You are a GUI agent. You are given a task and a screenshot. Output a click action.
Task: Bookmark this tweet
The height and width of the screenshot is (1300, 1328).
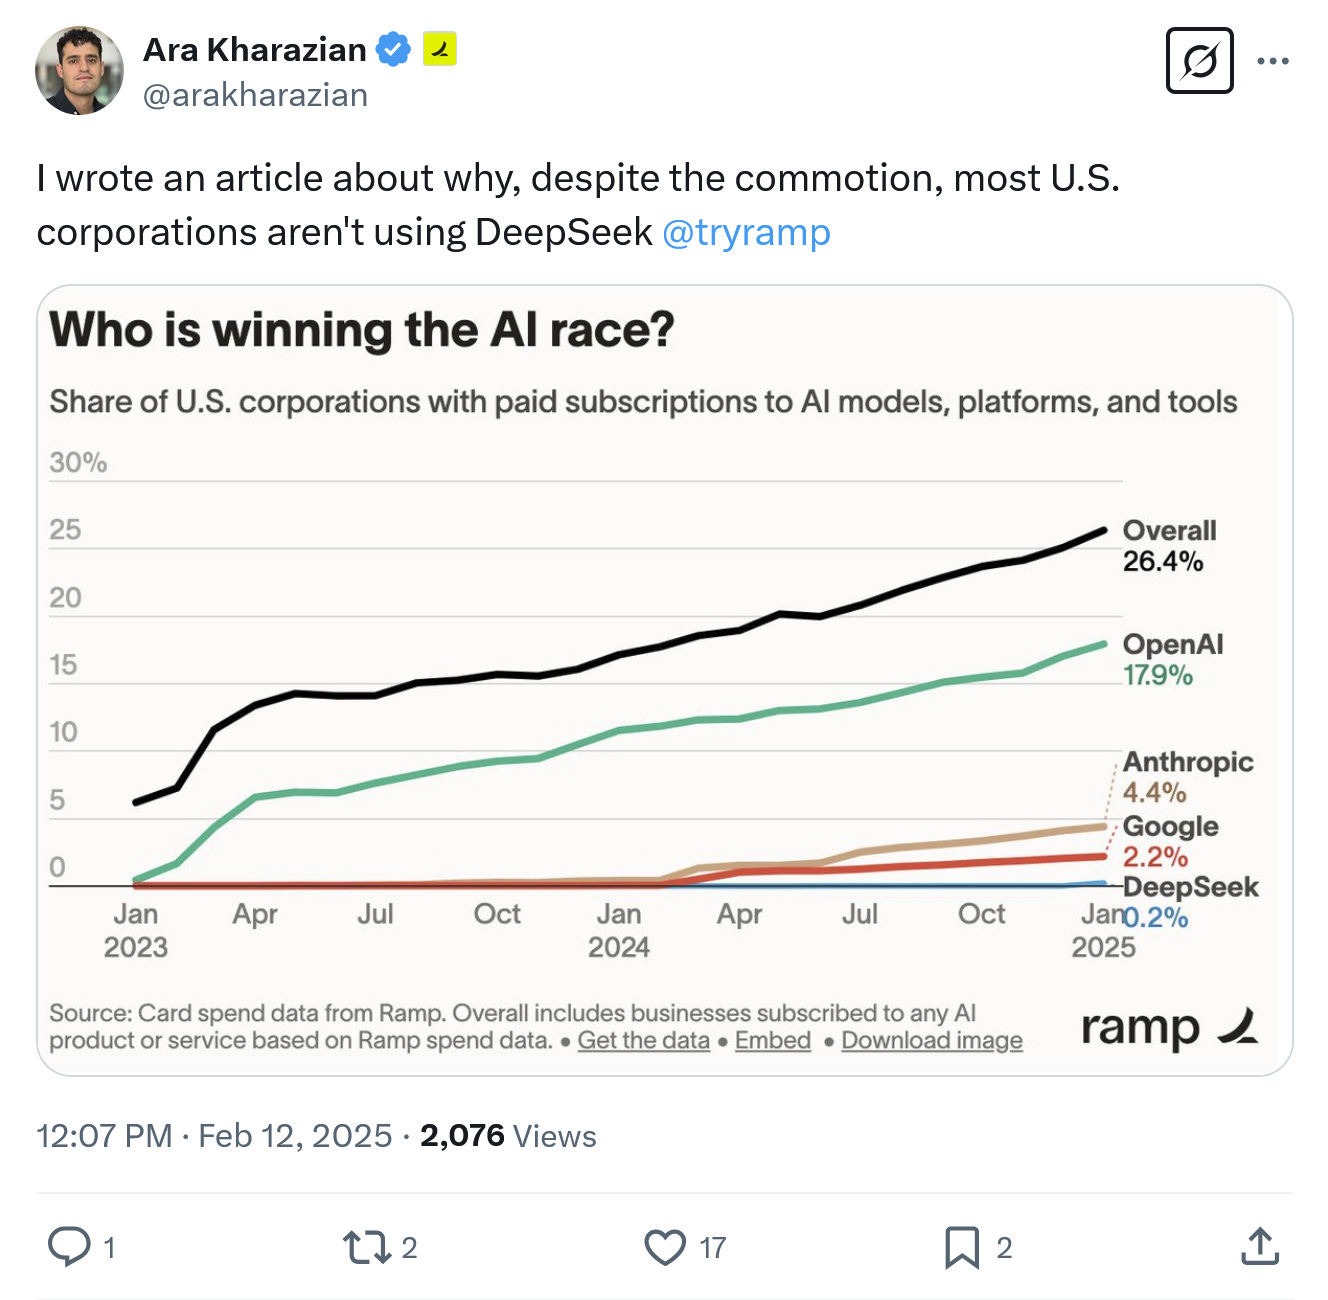(962, 1247)
